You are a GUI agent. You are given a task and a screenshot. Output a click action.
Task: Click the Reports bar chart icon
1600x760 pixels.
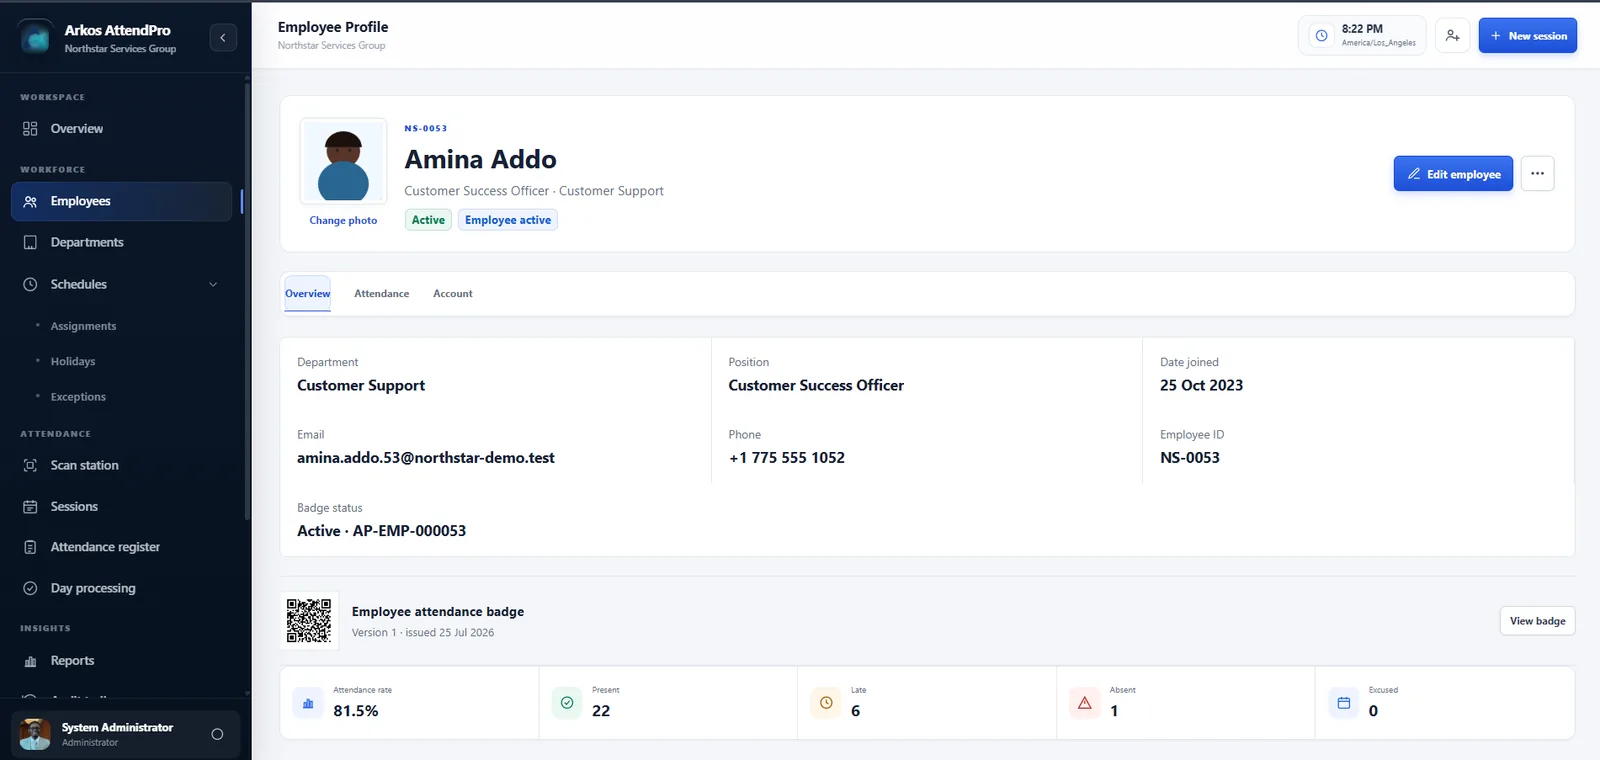[30, 661]
